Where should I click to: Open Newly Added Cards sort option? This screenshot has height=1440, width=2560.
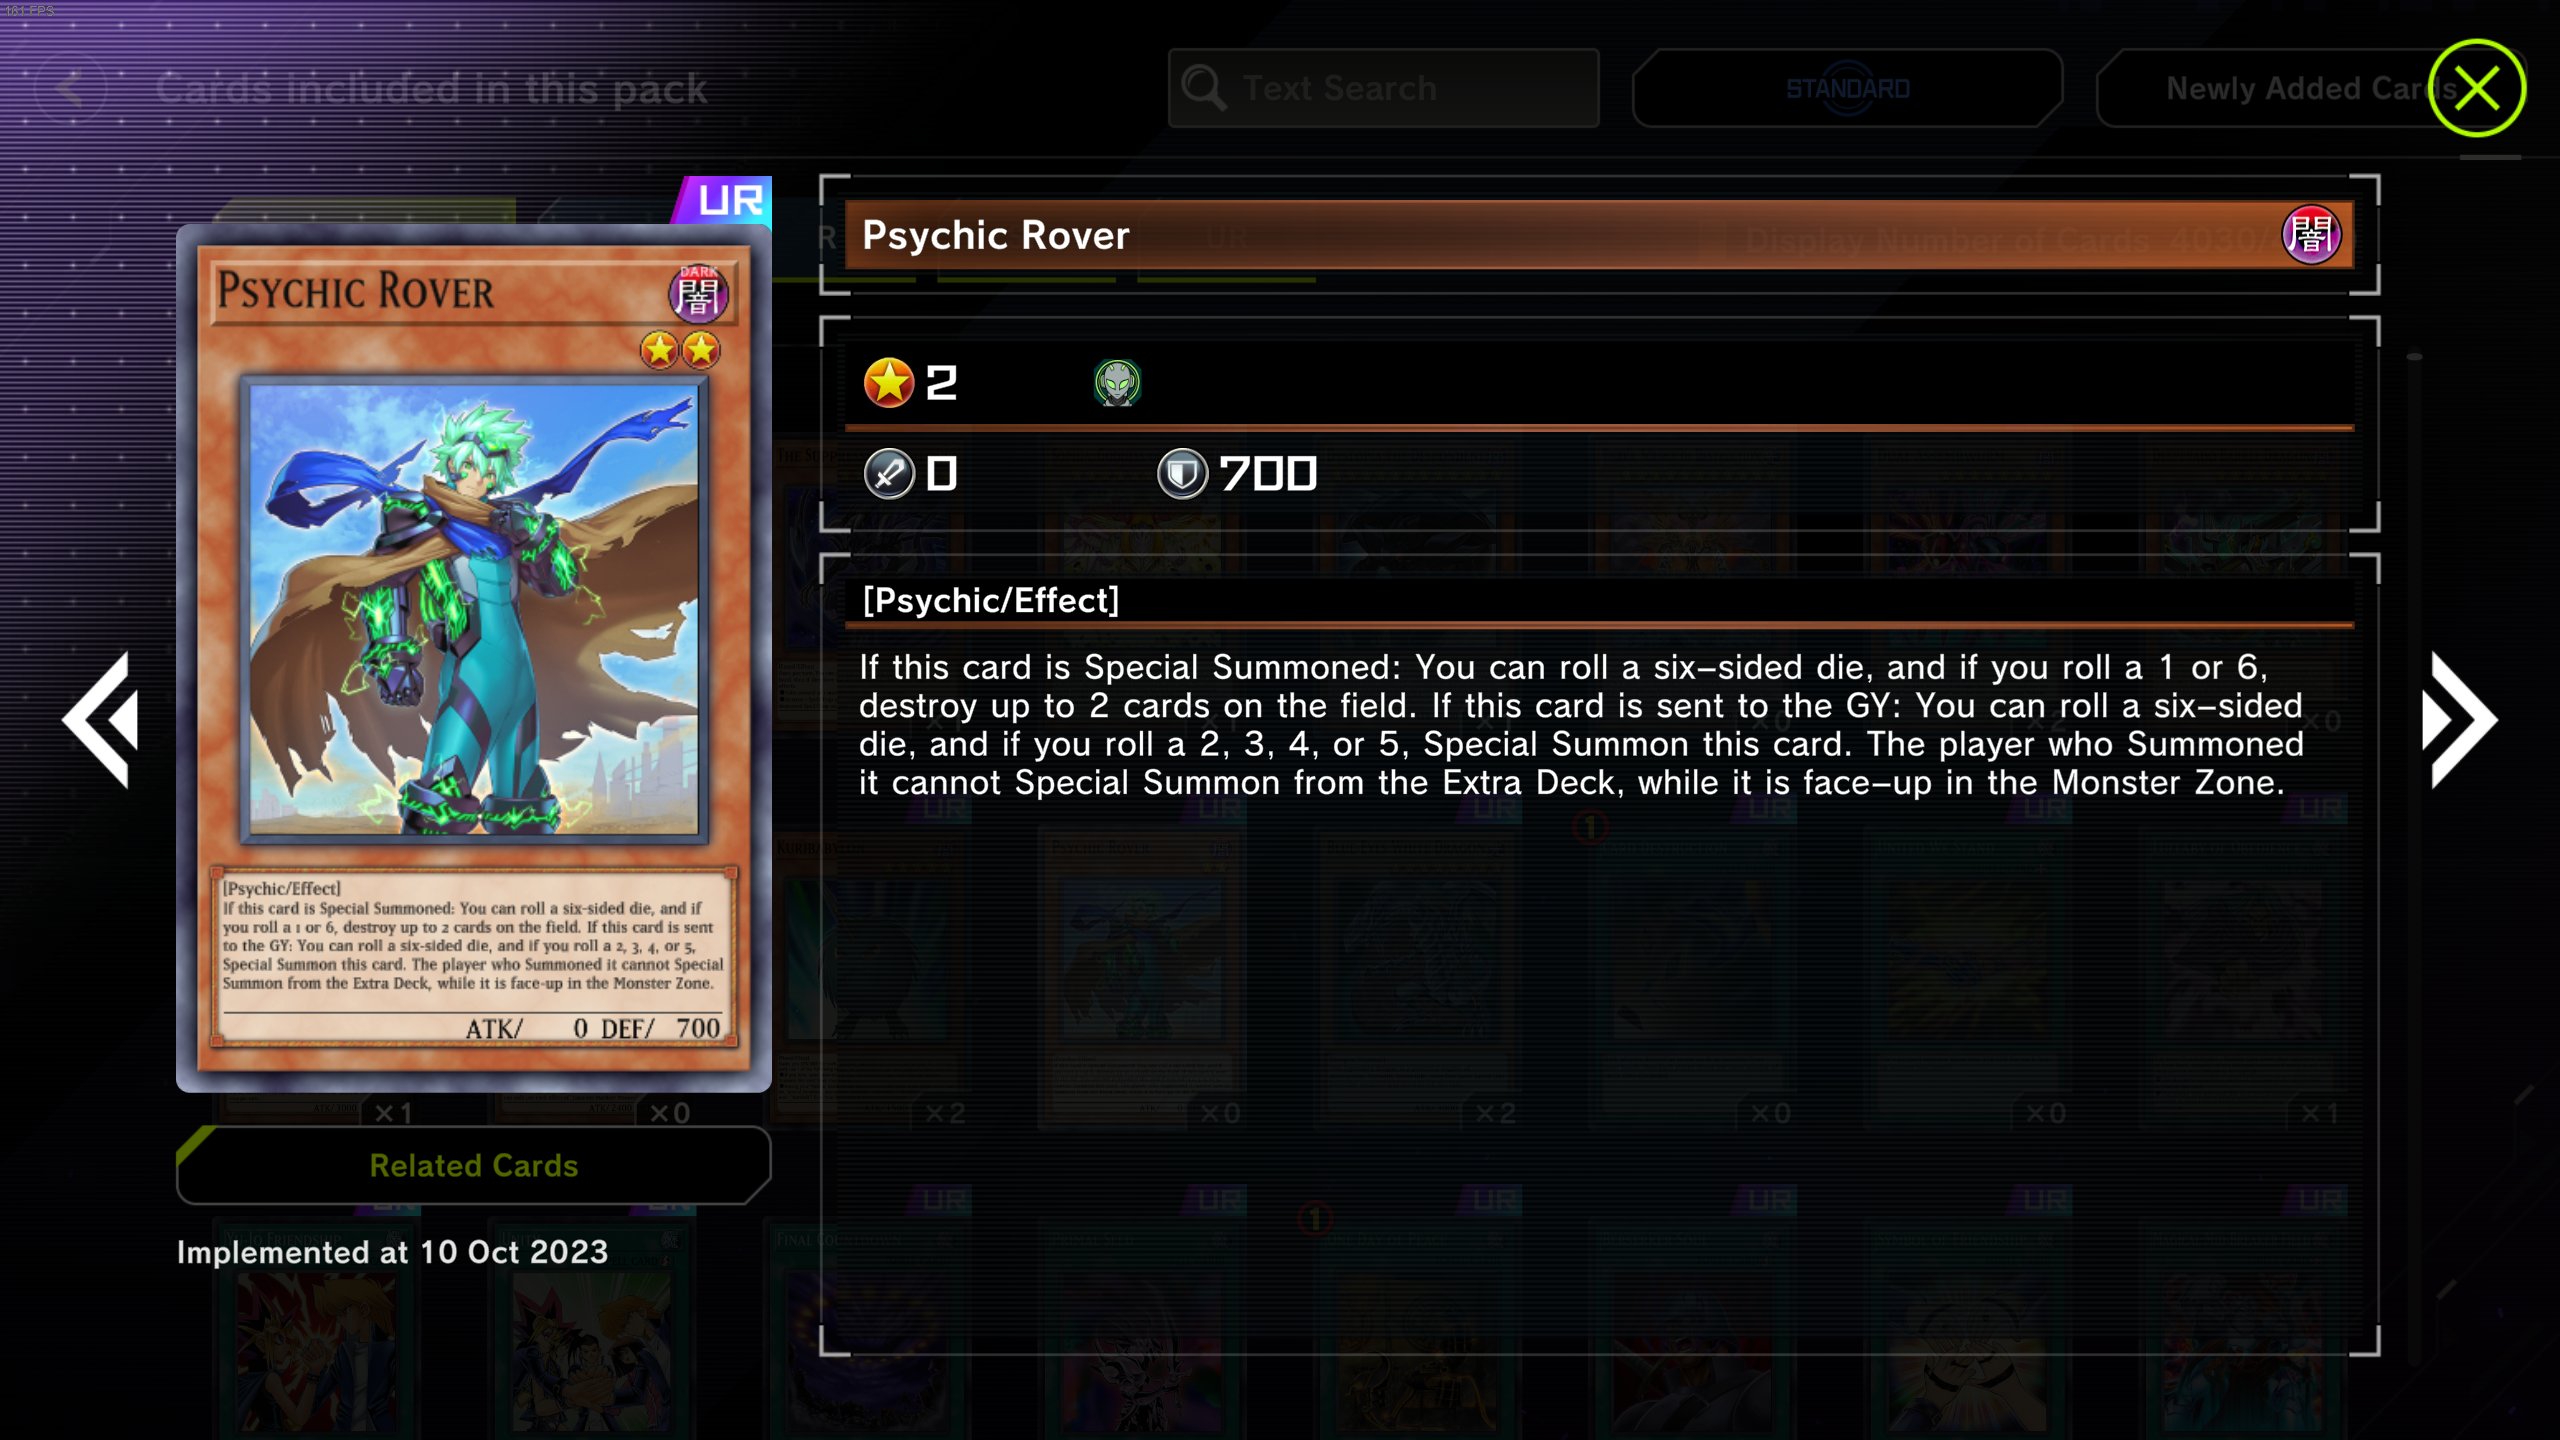2290,88
